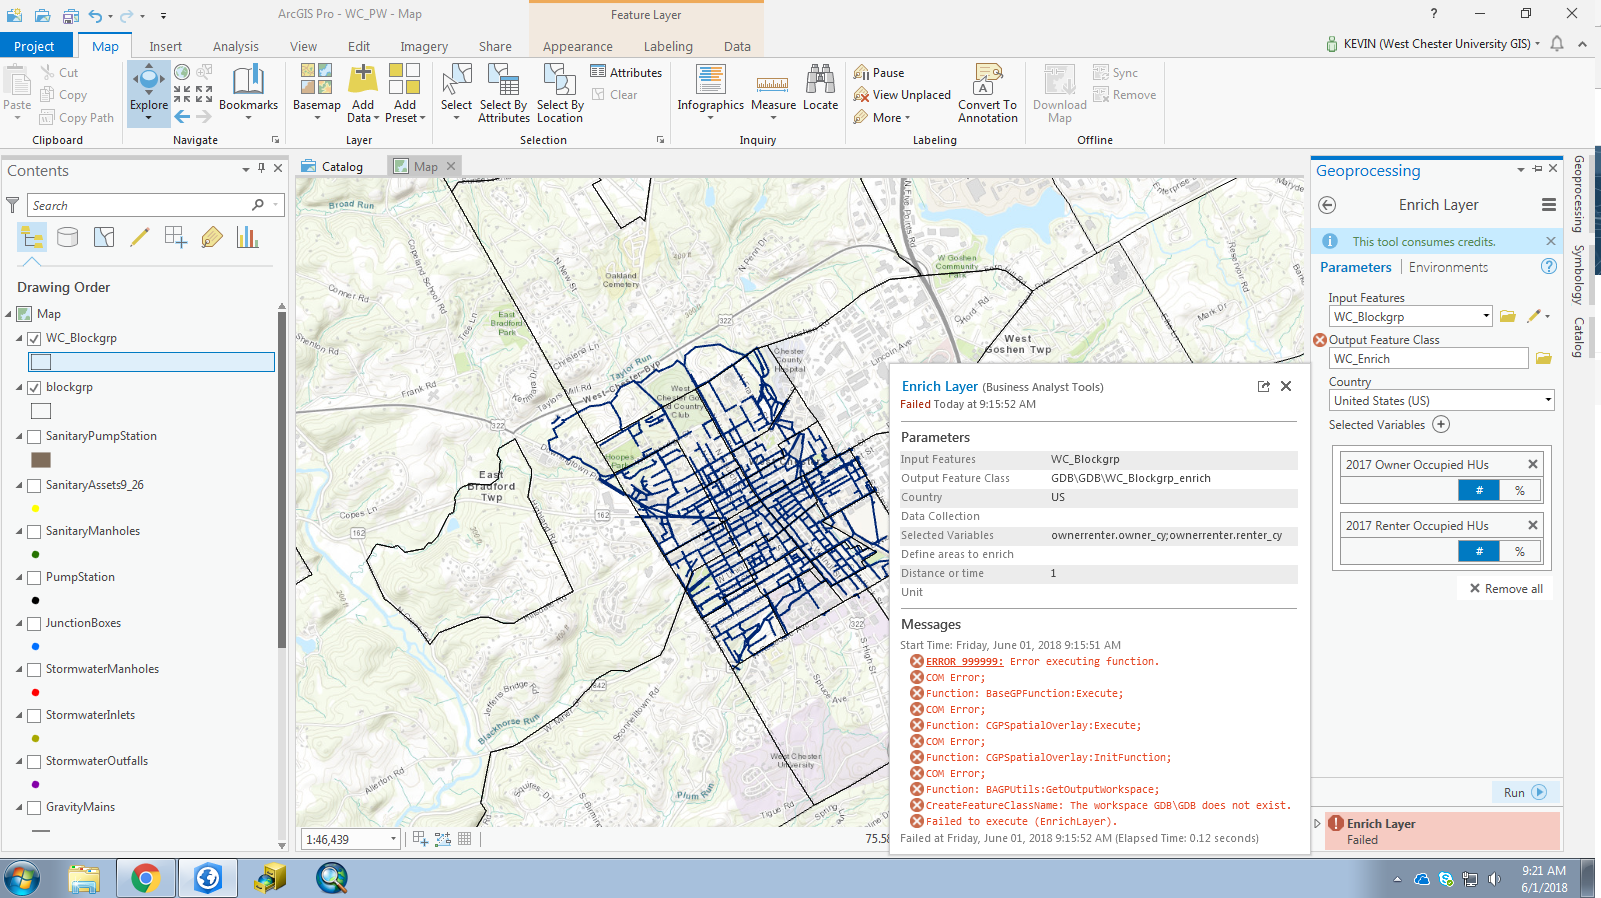Open the Locate tool

[x=820, y=88]
